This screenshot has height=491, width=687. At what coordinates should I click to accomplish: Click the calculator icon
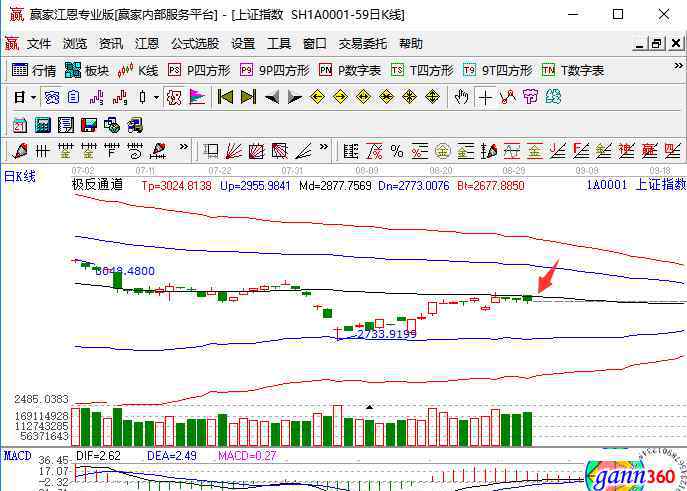(x=43, y=125)
